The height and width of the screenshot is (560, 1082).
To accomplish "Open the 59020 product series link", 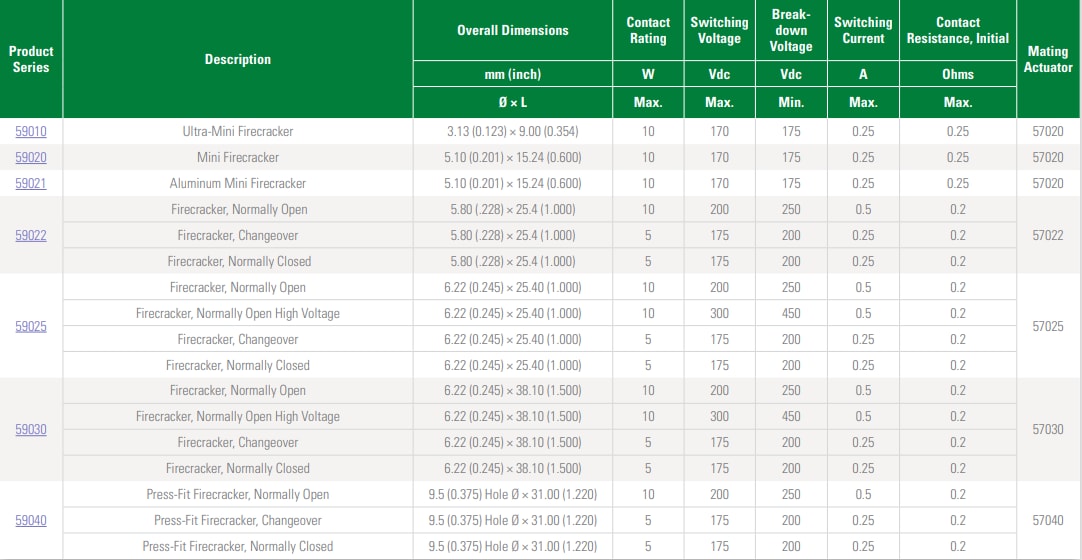I will (31, 157).
